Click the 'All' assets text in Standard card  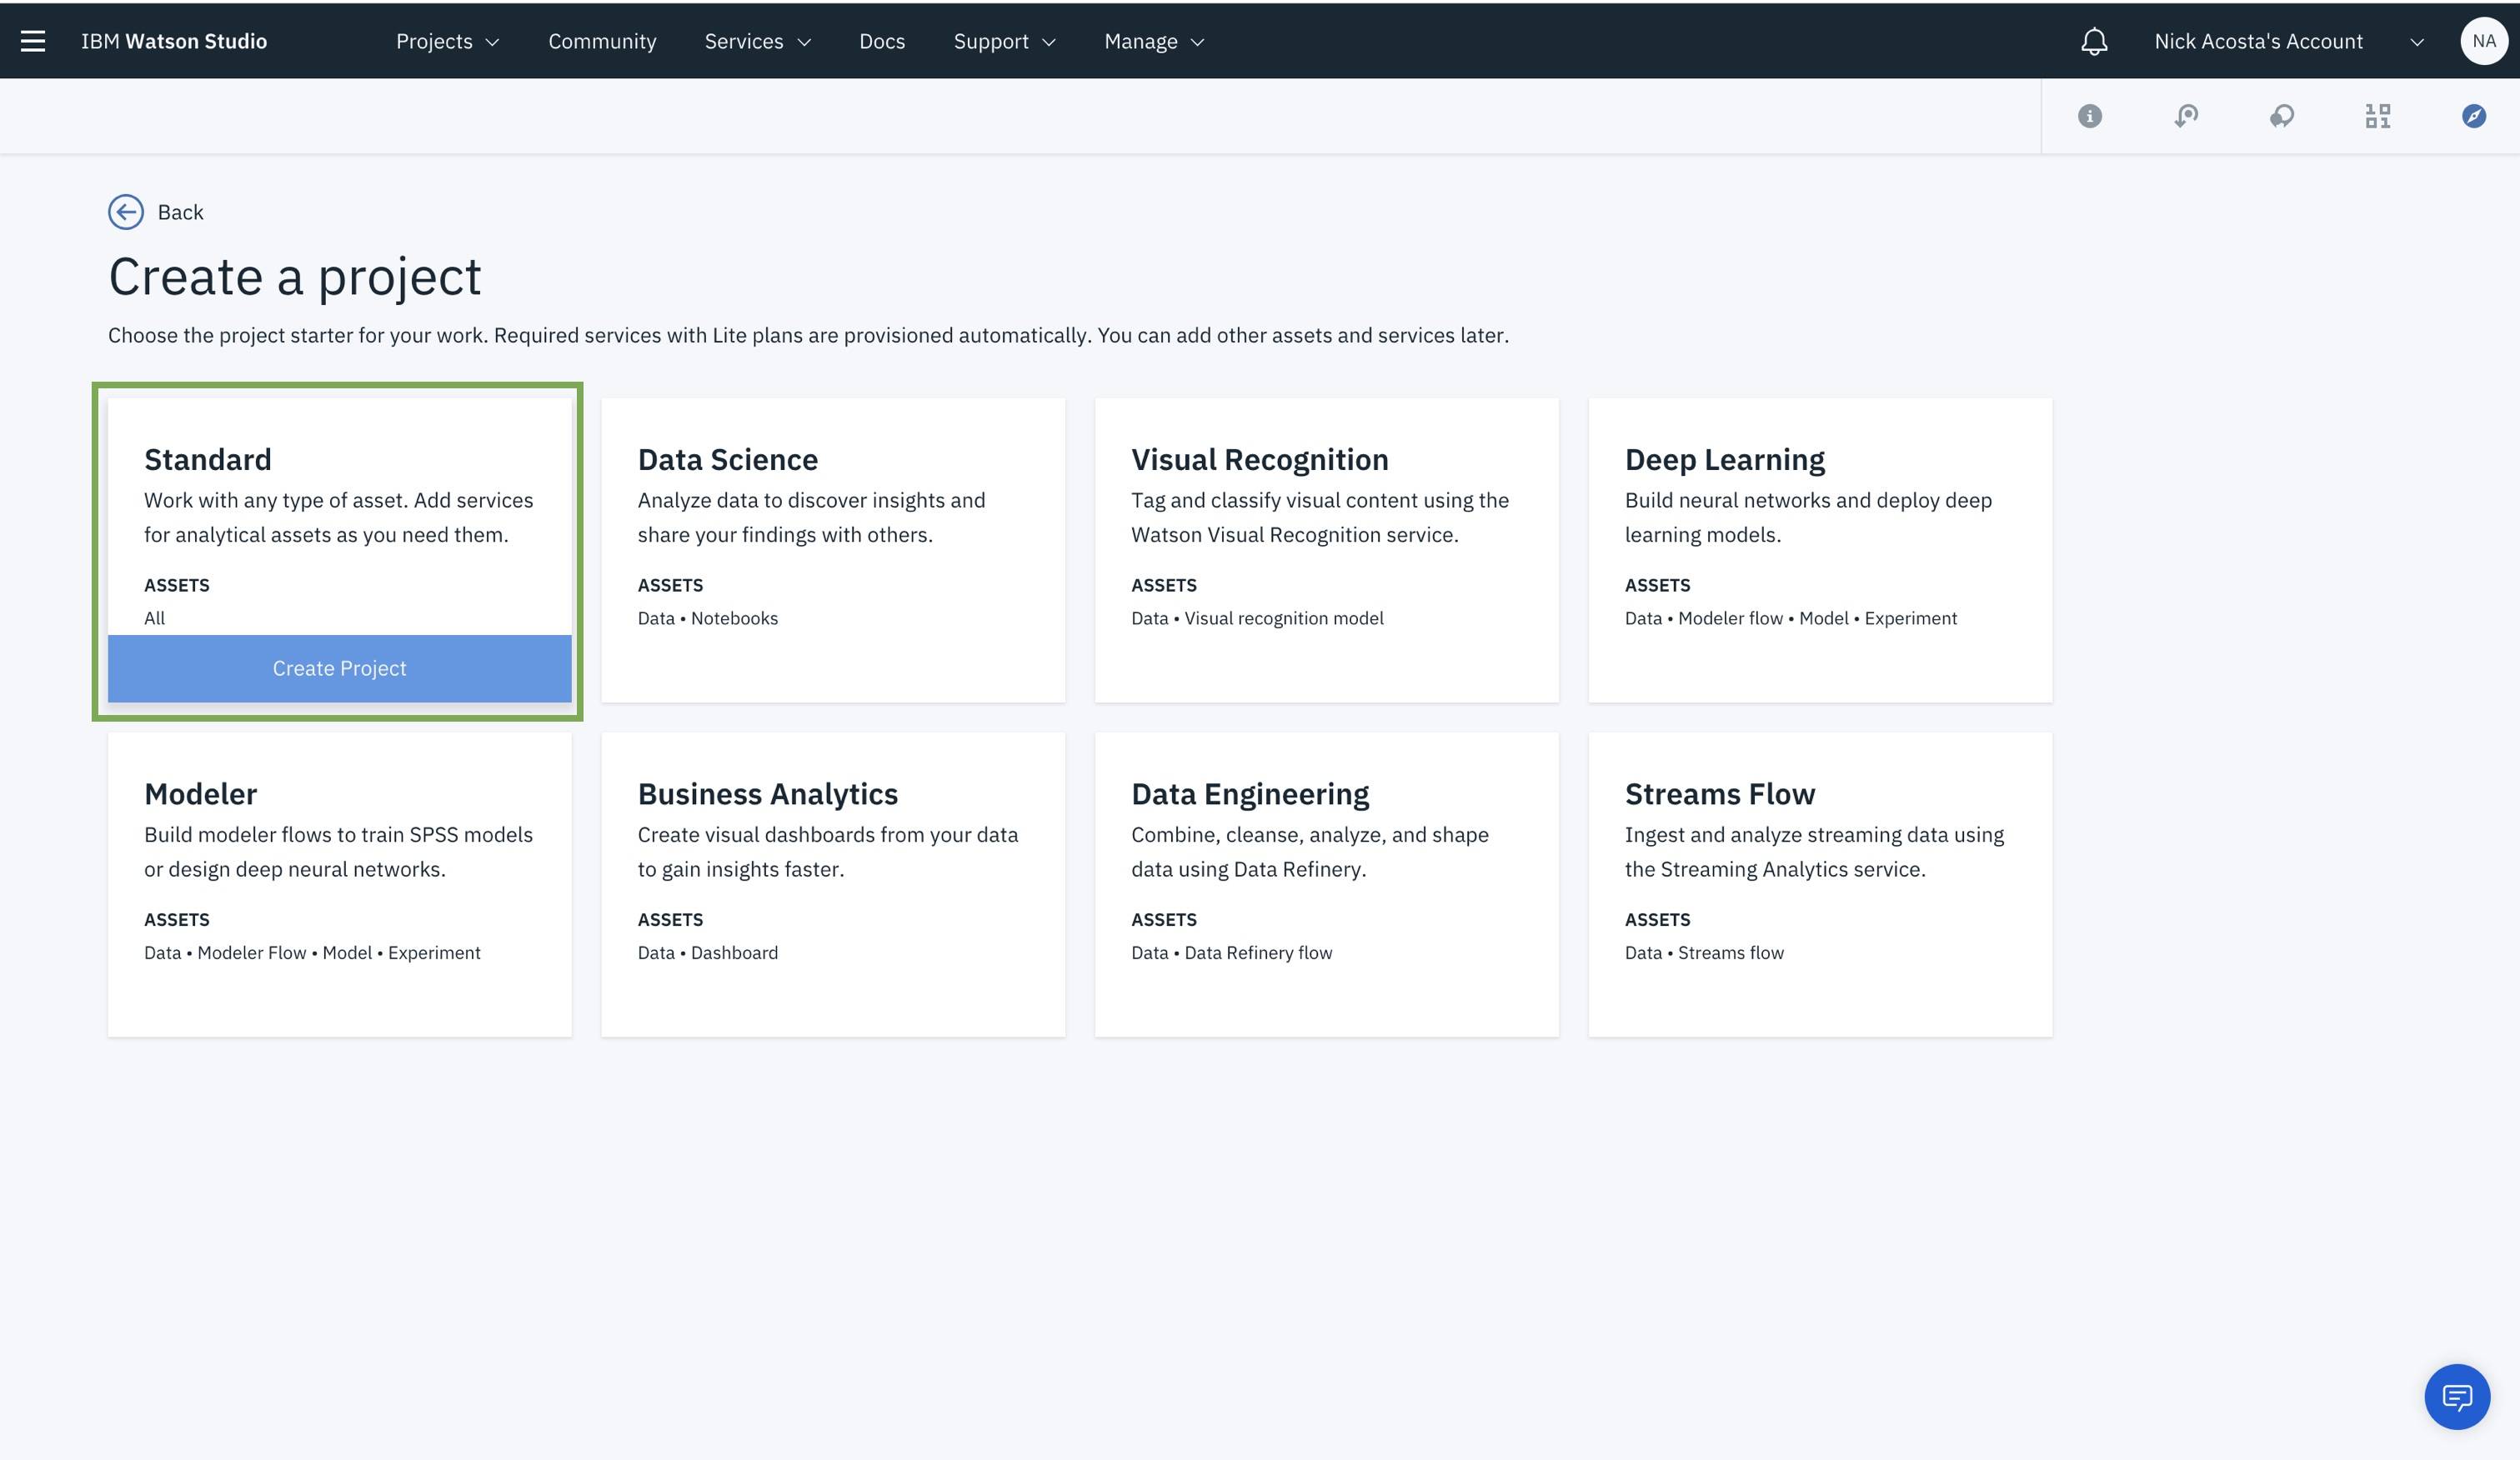click(x=154, y=618)
